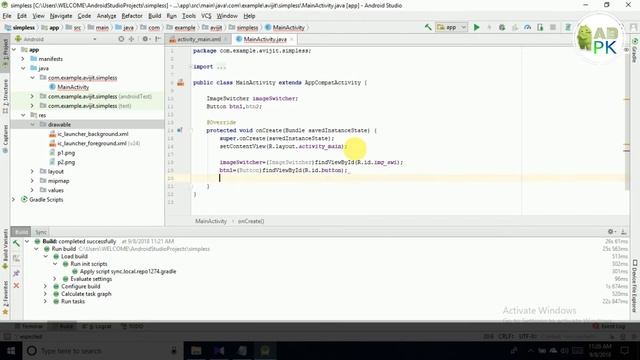
Task: Start debugging with the bug icon
Action: tap(502, 27)
